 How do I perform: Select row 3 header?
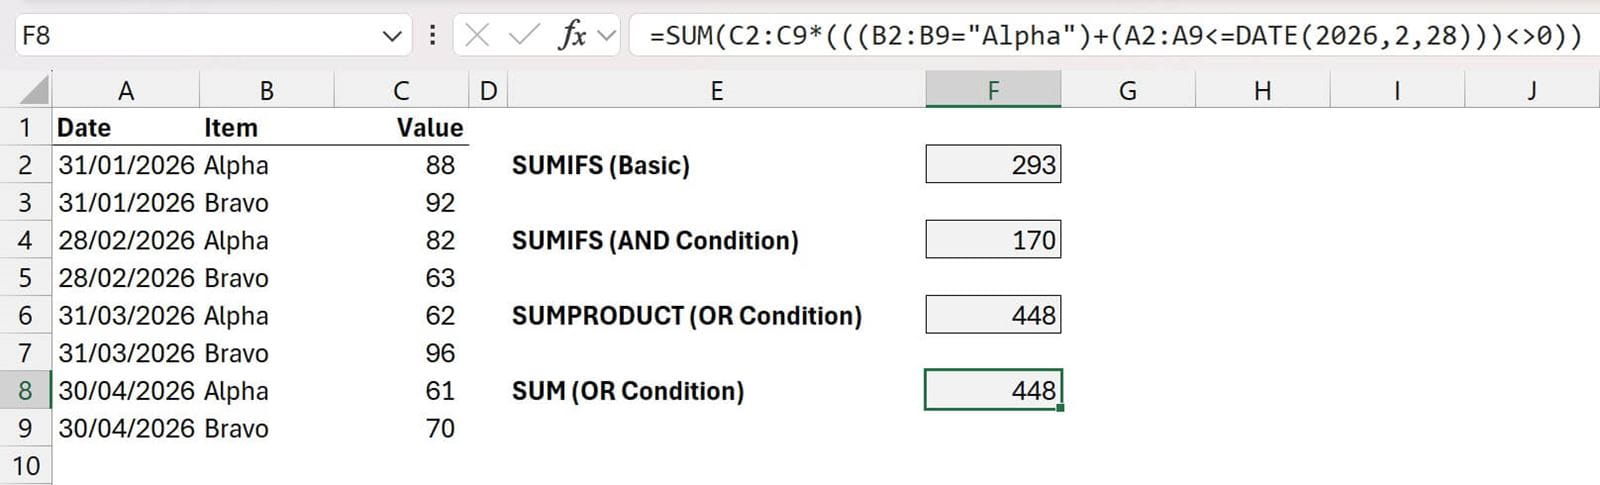26,203
